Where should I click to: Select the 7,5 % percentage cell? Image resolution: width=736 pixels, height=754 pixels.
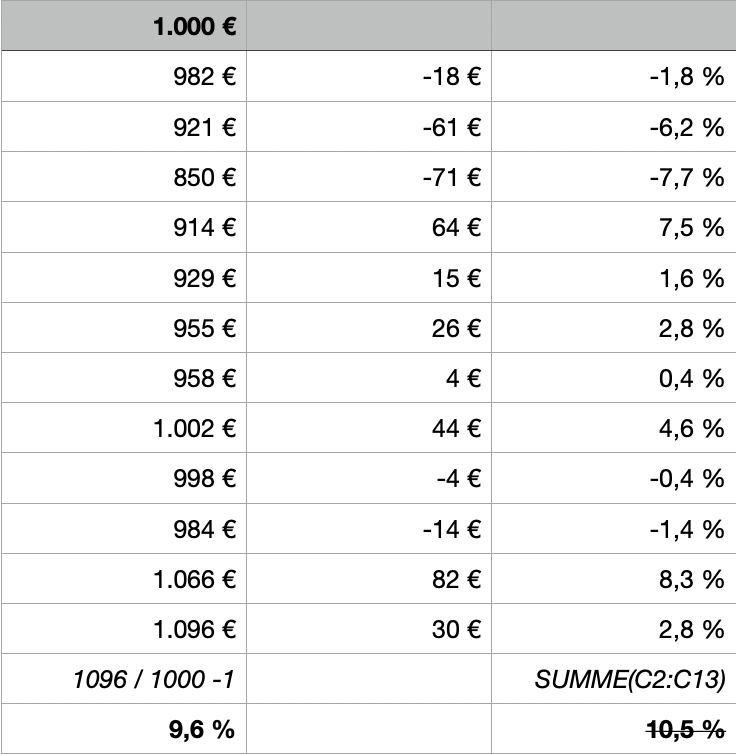coord(691,228)
